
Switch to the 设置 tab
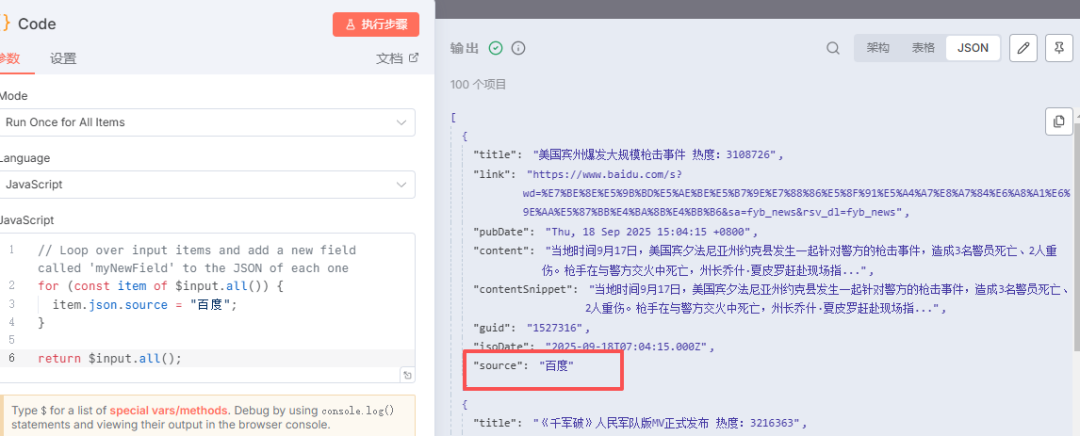(x=63, y=58)
